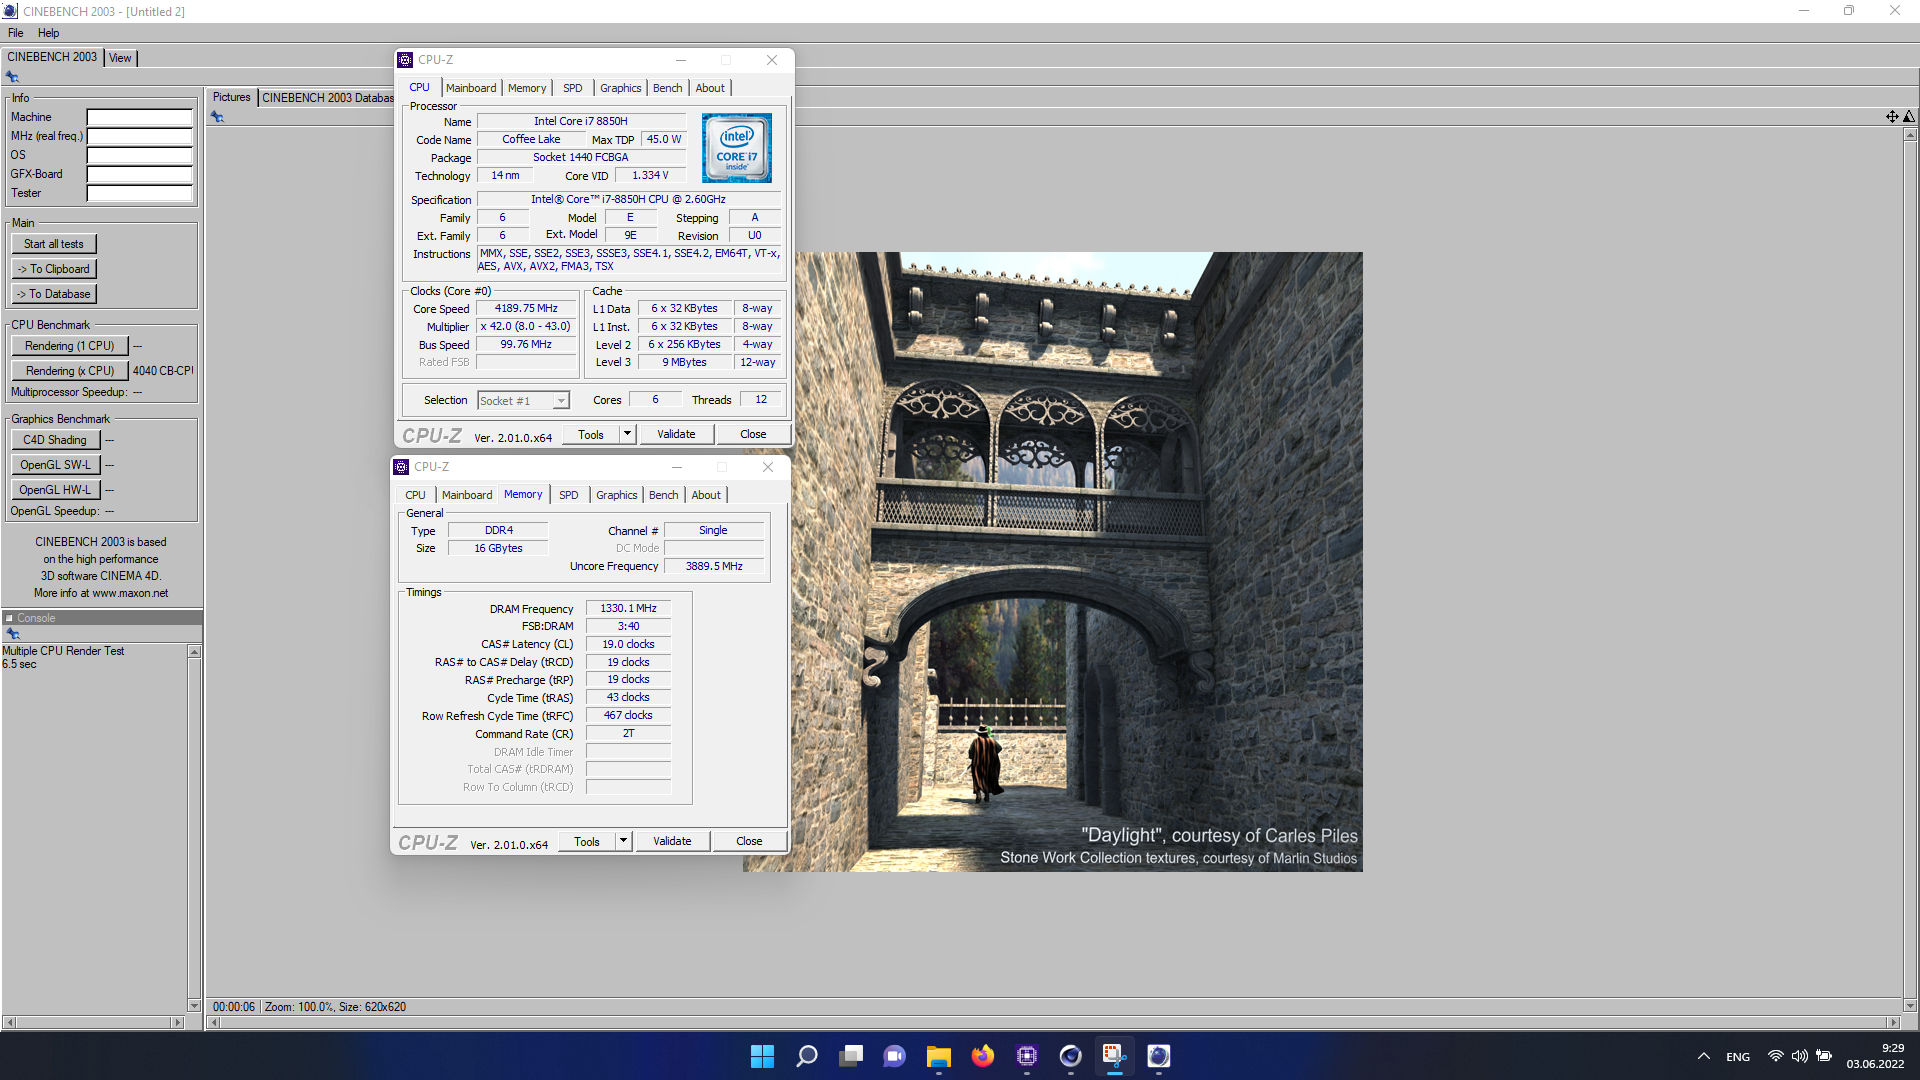Image resolution: width=1920 pixels, height=1080 pixels.
Task: Open CINEBENCH 2003 Database tab
Action: (327, 98)
